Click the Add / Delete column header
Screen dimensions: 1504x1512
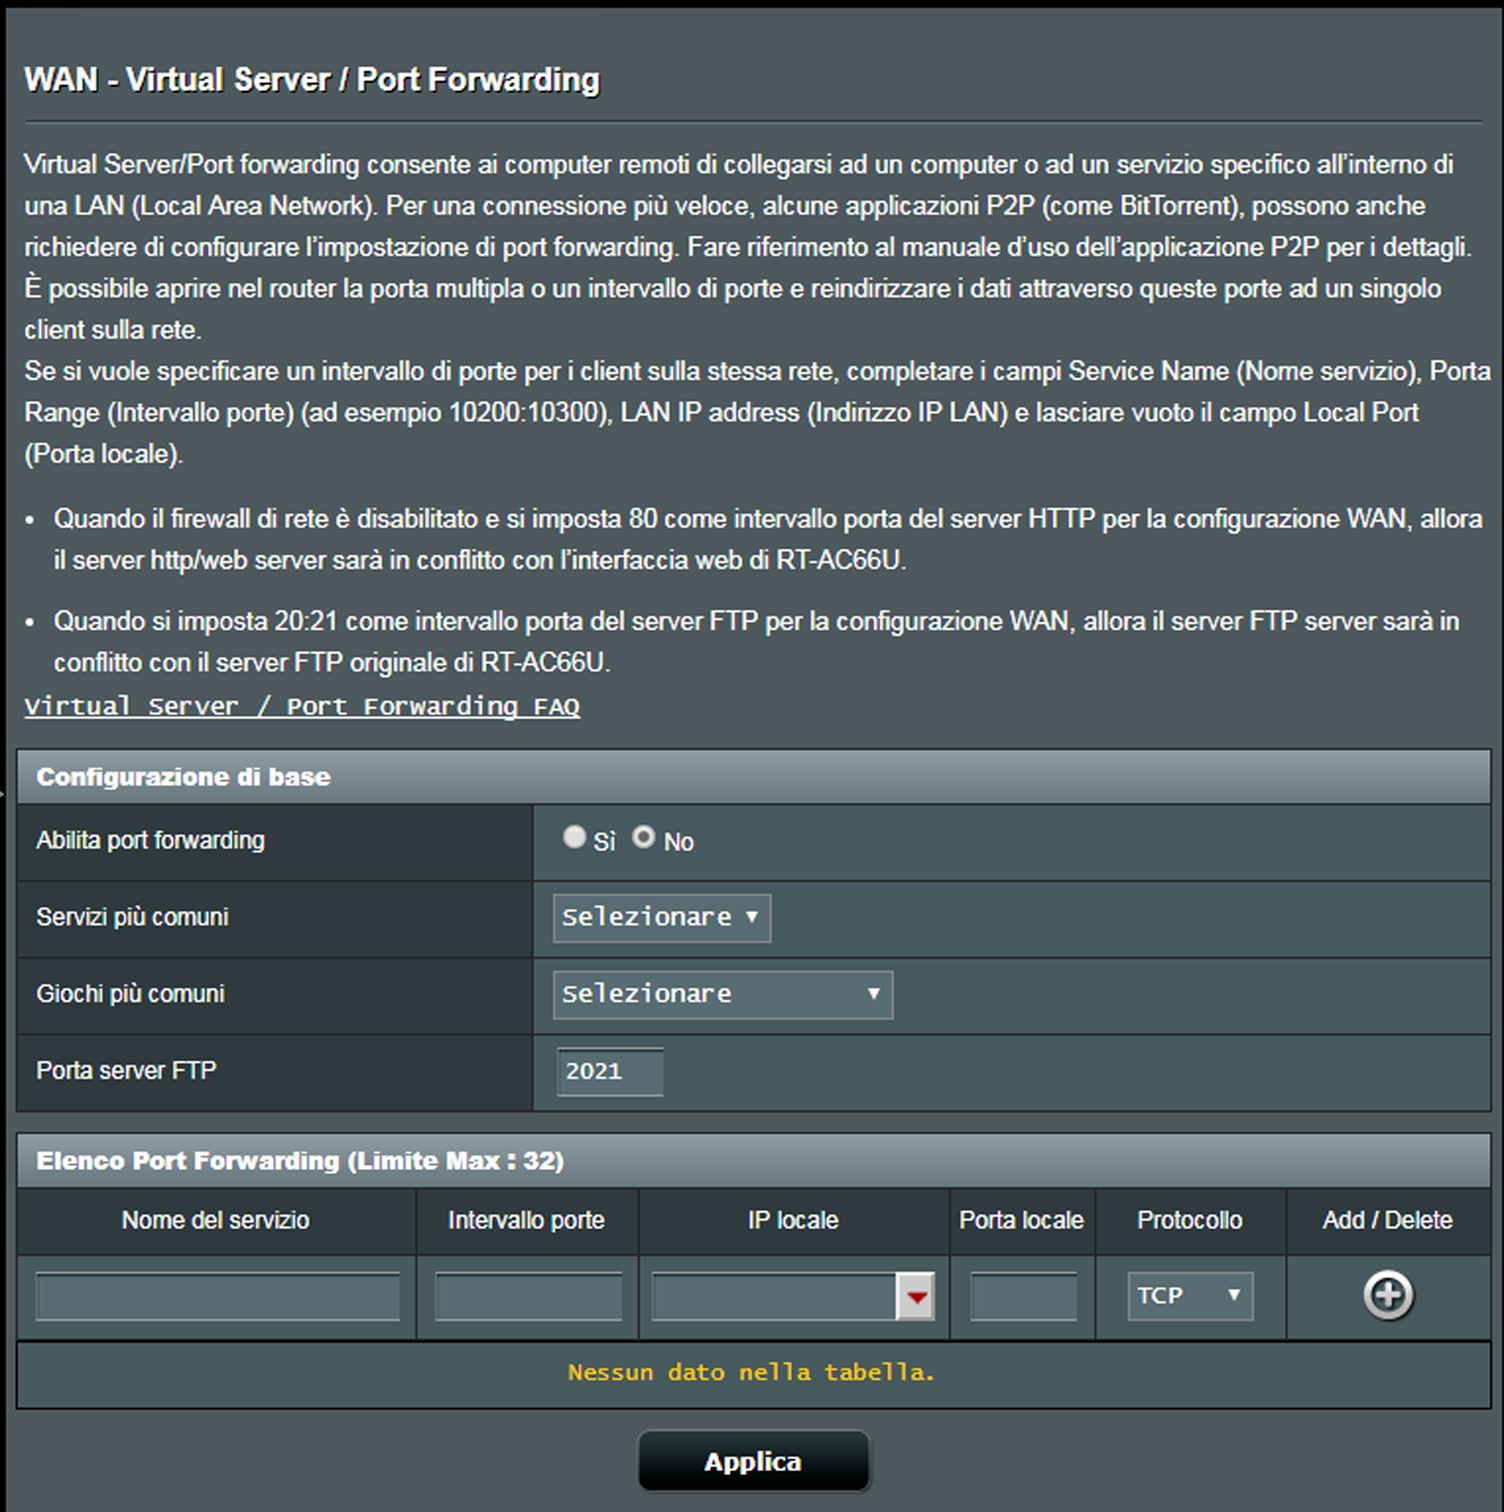1387,1220
